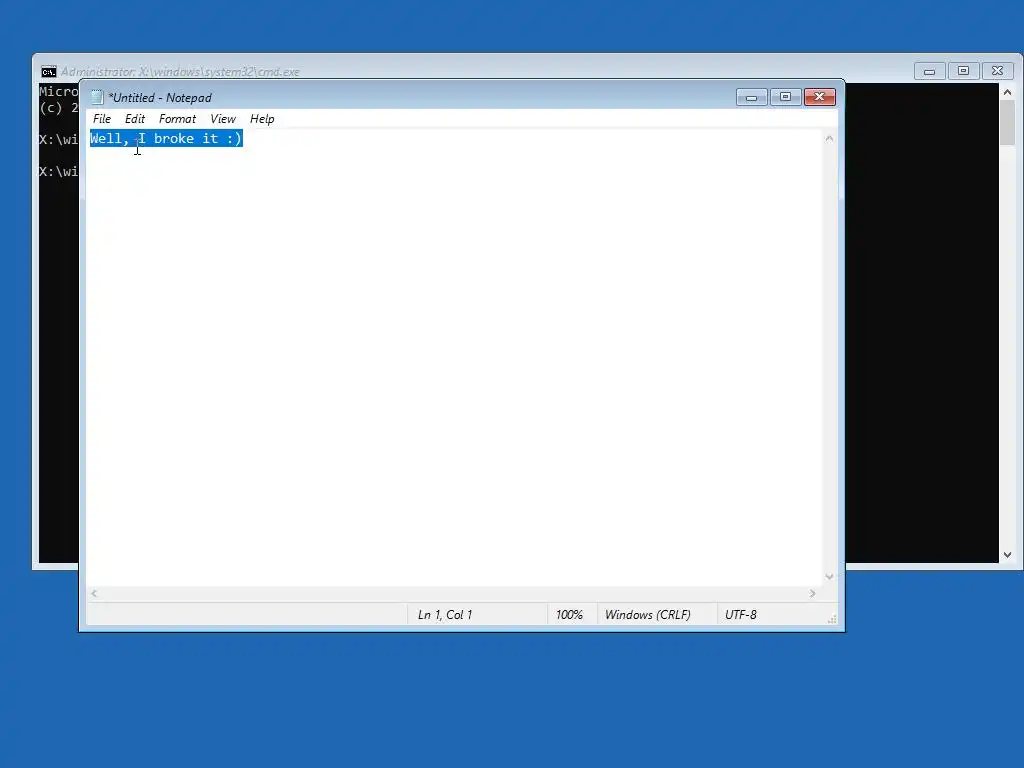Screen dimensions: 1024x768
Task: Click "Windows (CRLF)" in the status bar
Action: pos(647,615)
